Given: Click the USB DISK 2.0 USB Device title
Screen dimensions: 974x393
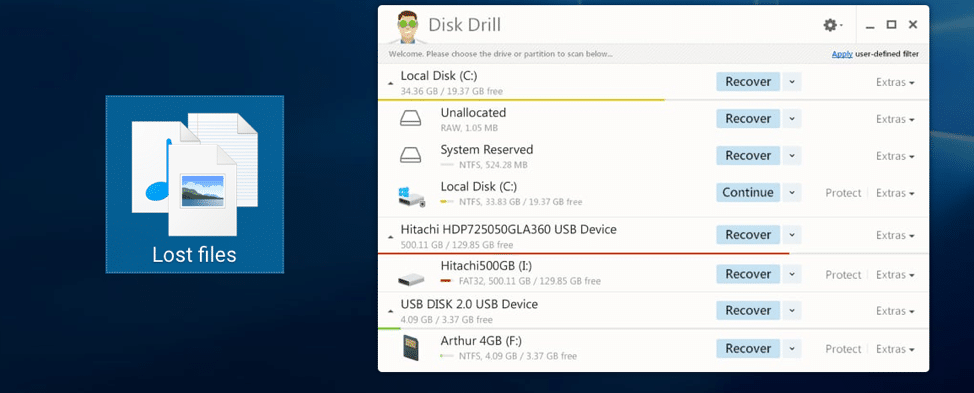Looking at the screenshot, I should pyautogui.click(x=469, y=304).
